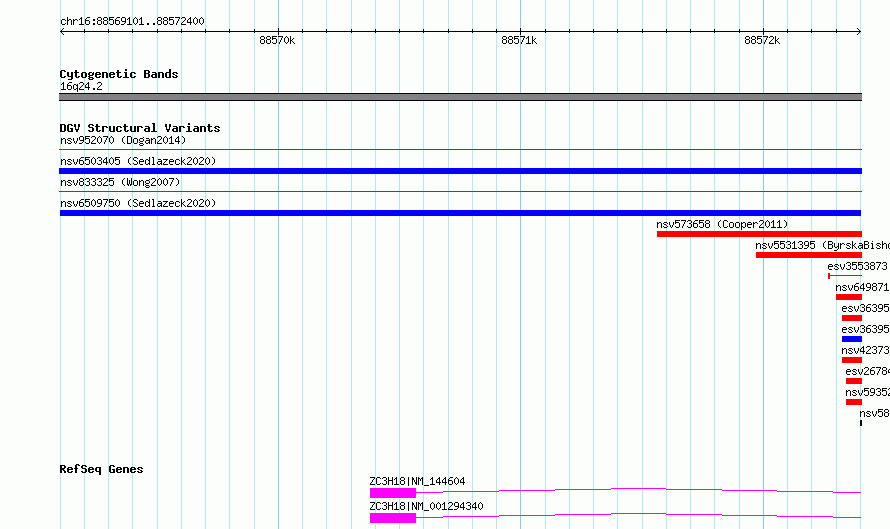The height and width of the screenshot is (529, 890).
Task: Click the magenta exon block of NM_001294340
Action: 393,518
